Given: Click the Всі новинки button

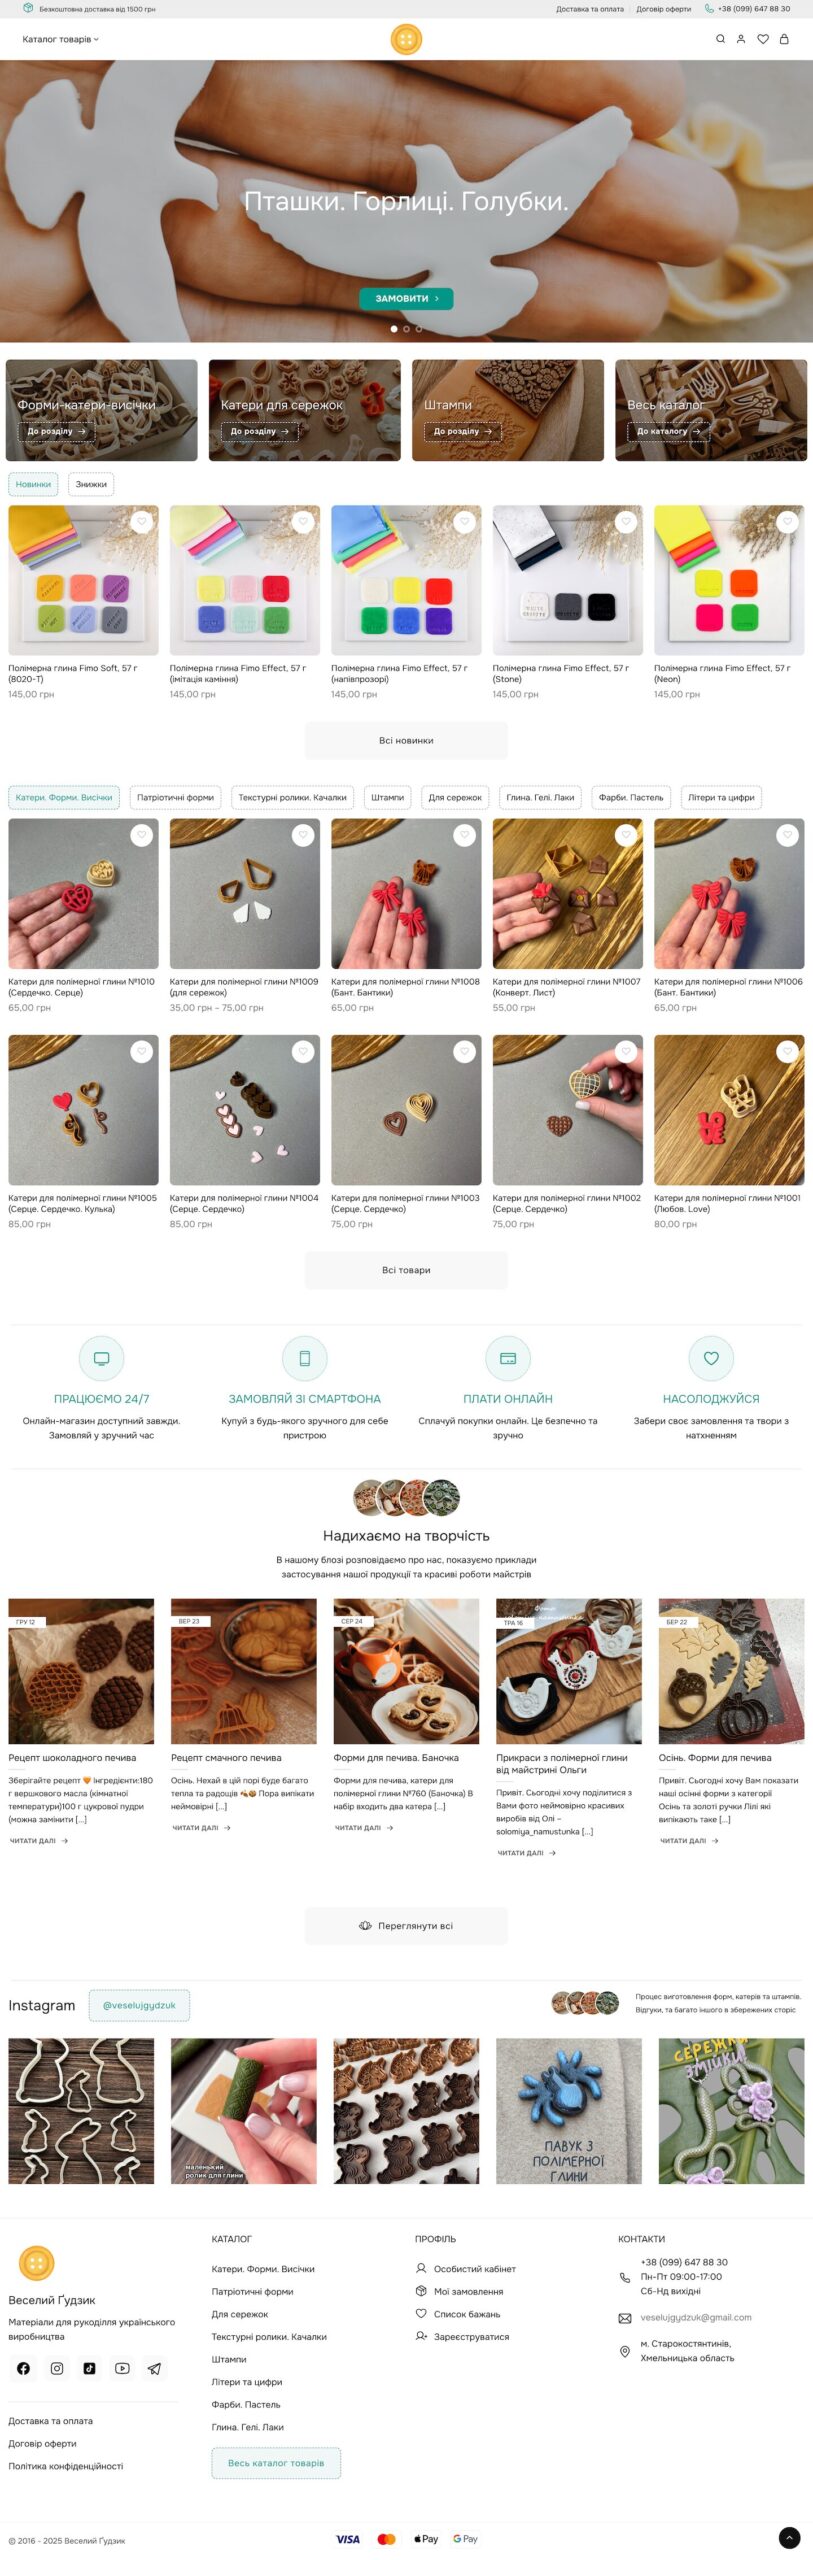Looking at the screenshot, I should pyautogui.click(x=406, y=741).
